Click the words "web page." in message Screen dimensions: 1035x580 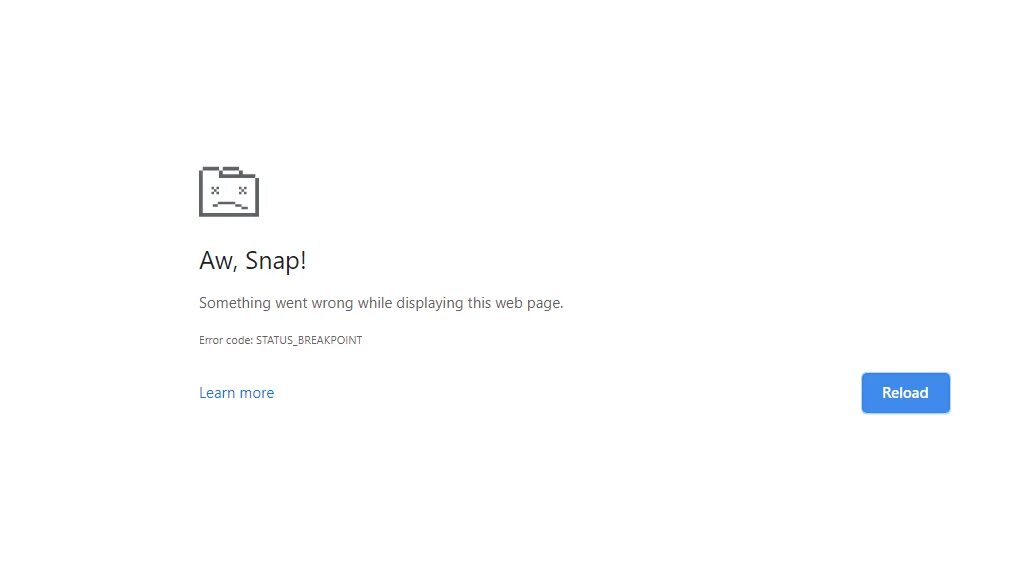(x=529, y=303)
